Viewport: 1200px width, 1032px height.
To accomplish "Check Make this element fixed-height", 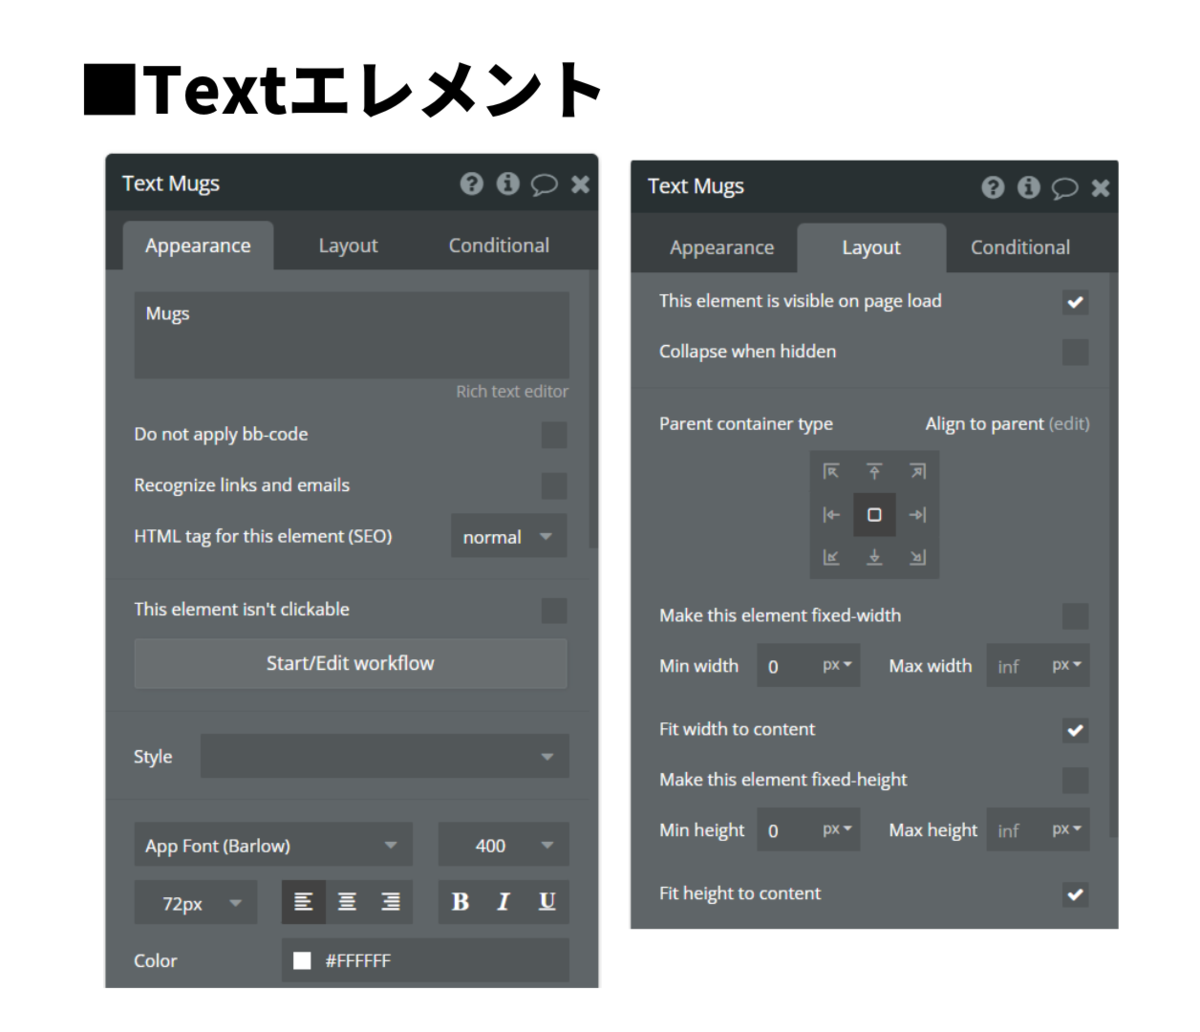I will (1075, 780).
